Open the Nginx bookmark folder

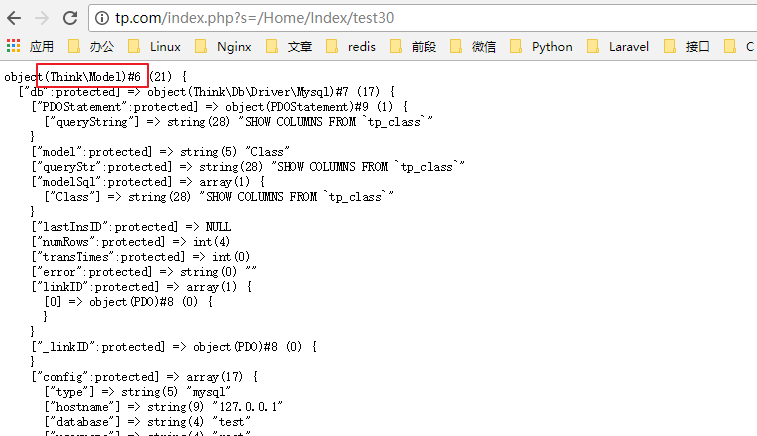pyautogui.click(x=223, y=46)
